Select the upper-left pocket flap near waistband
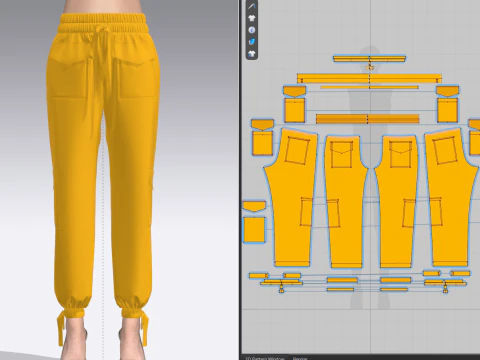This screenshot has height=360, width=480. (295, 91)
